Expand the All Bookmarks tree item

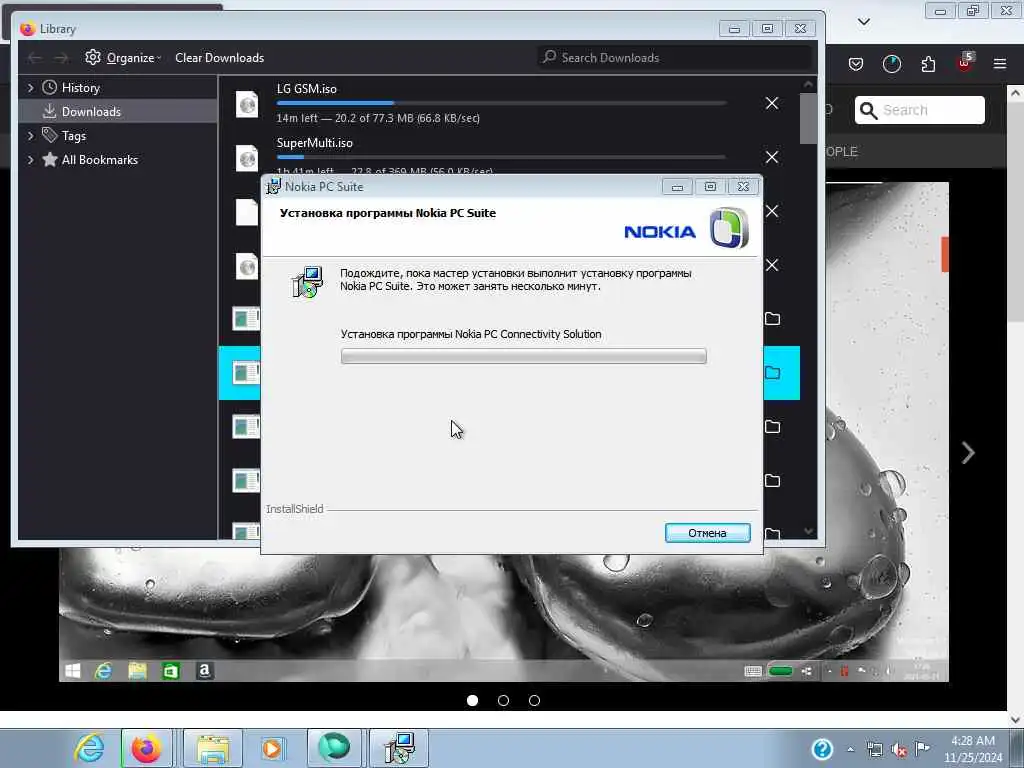[30, 160]
